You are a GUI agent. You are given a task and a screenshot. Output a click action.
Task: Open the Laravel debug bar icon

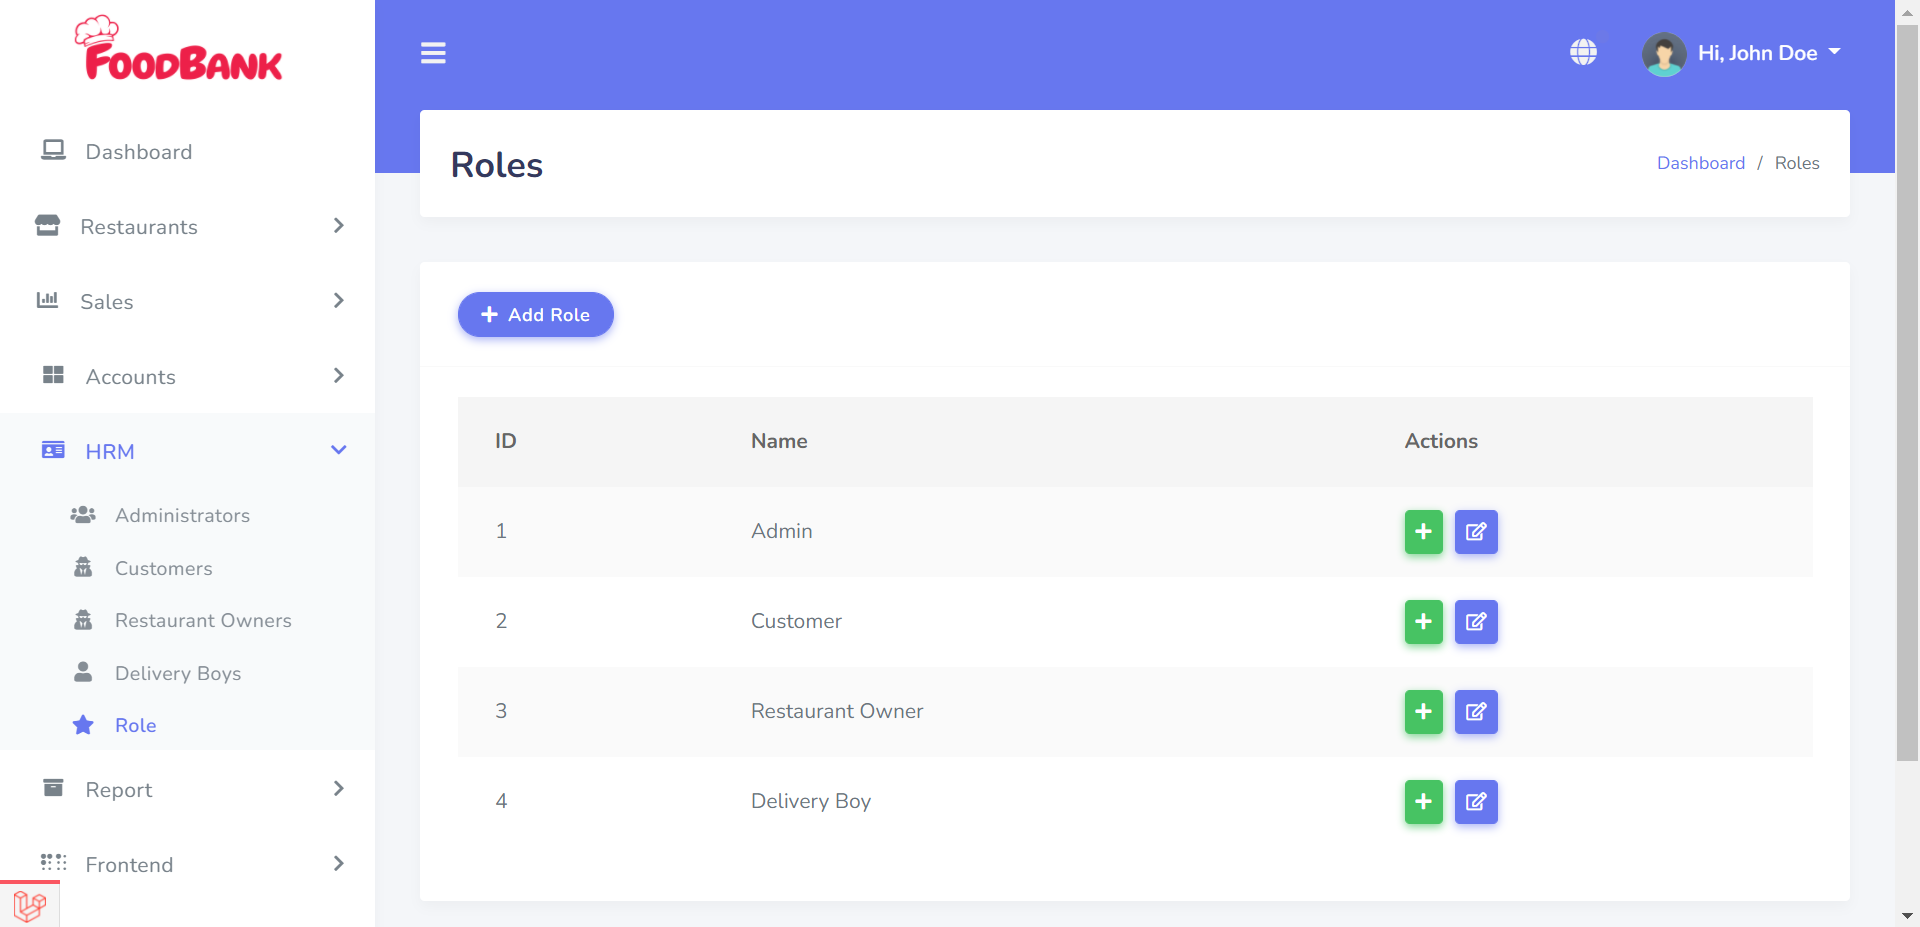tap(30, 906)
